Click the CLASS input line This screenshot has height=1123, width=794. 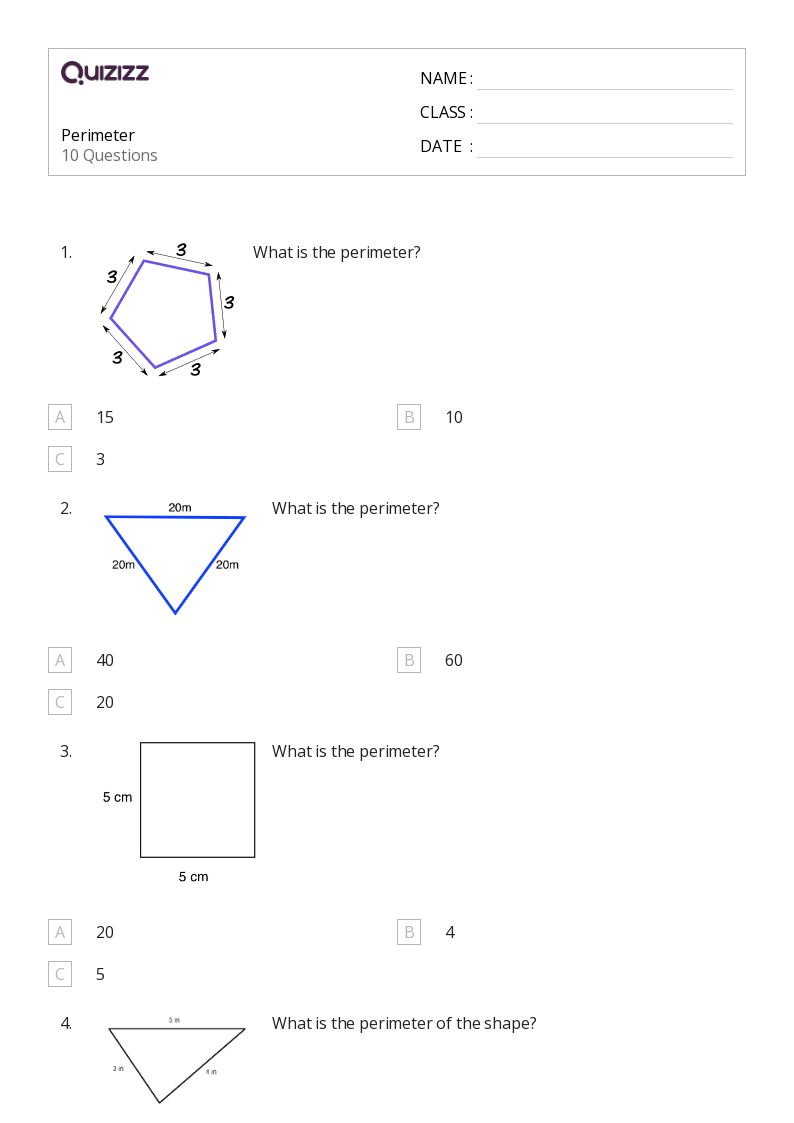605,112
